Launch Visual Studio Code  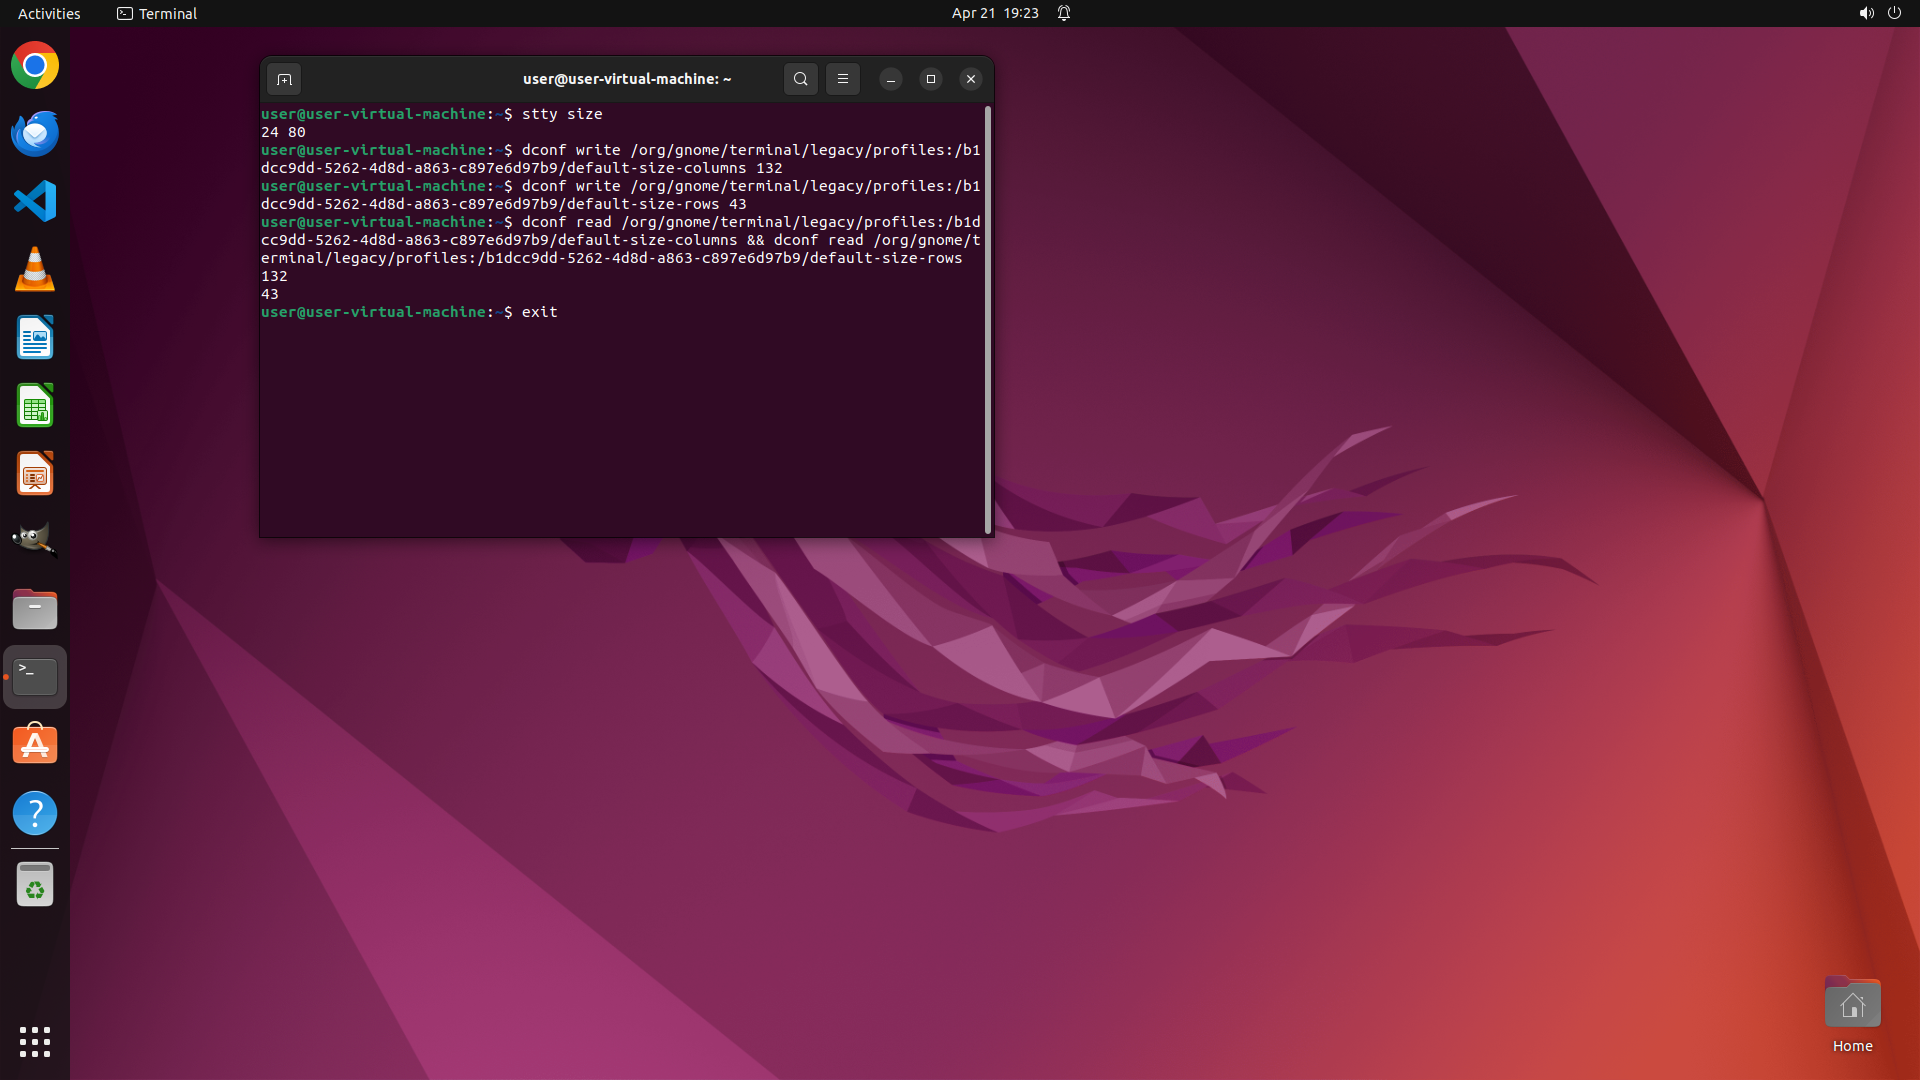35,202
